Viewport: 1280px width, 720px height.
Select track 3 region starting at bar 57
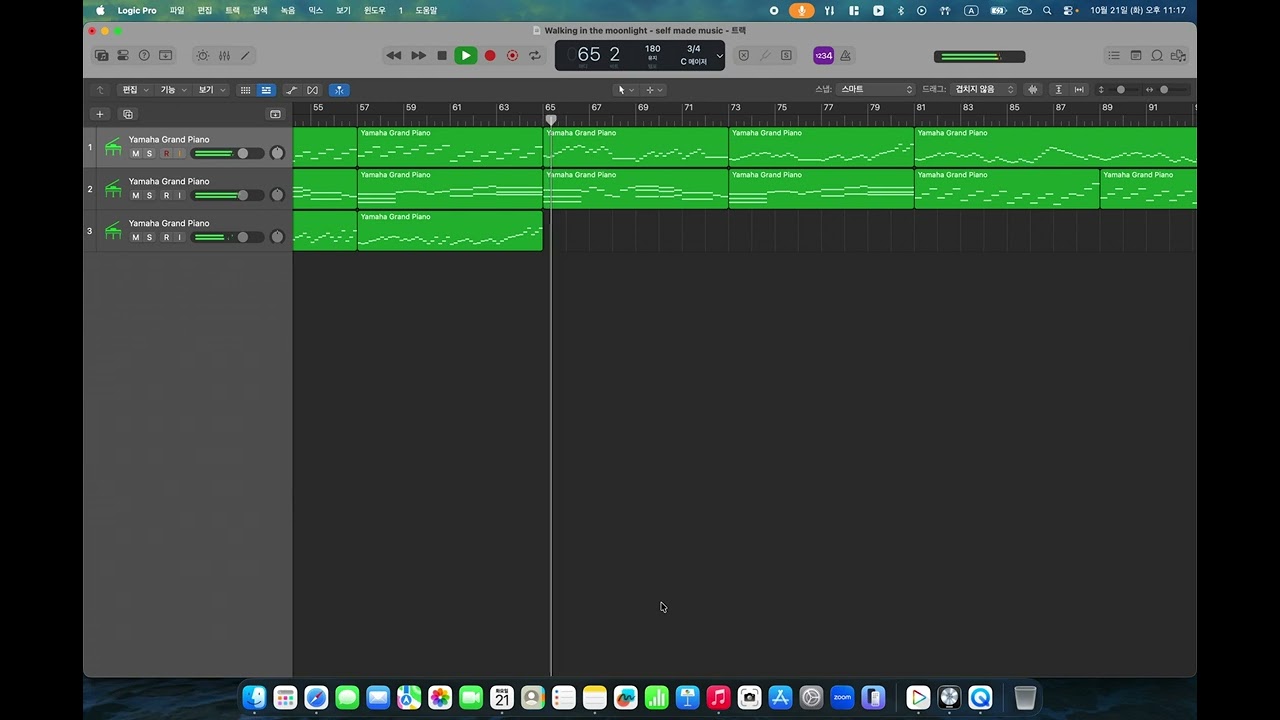[450, 230]
